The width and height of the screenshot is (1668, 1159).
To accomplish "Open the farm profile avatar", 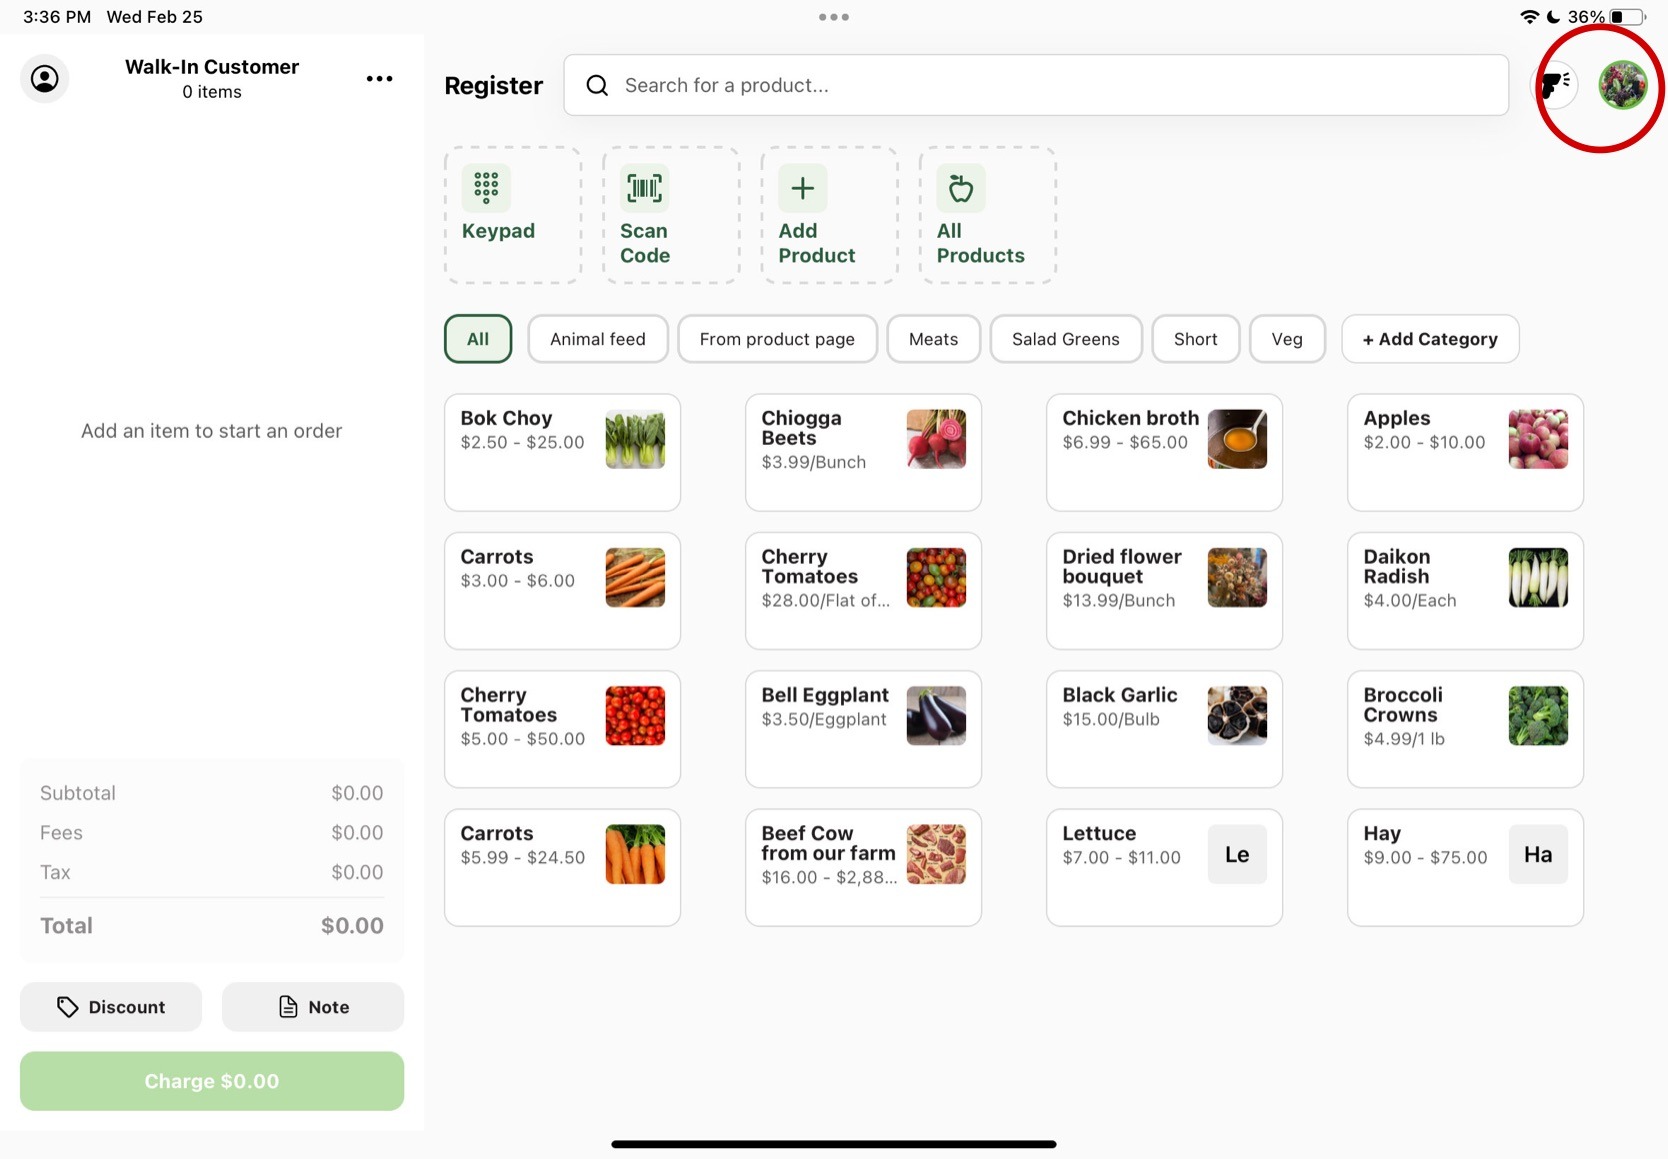I will [x=1622, y=85].
